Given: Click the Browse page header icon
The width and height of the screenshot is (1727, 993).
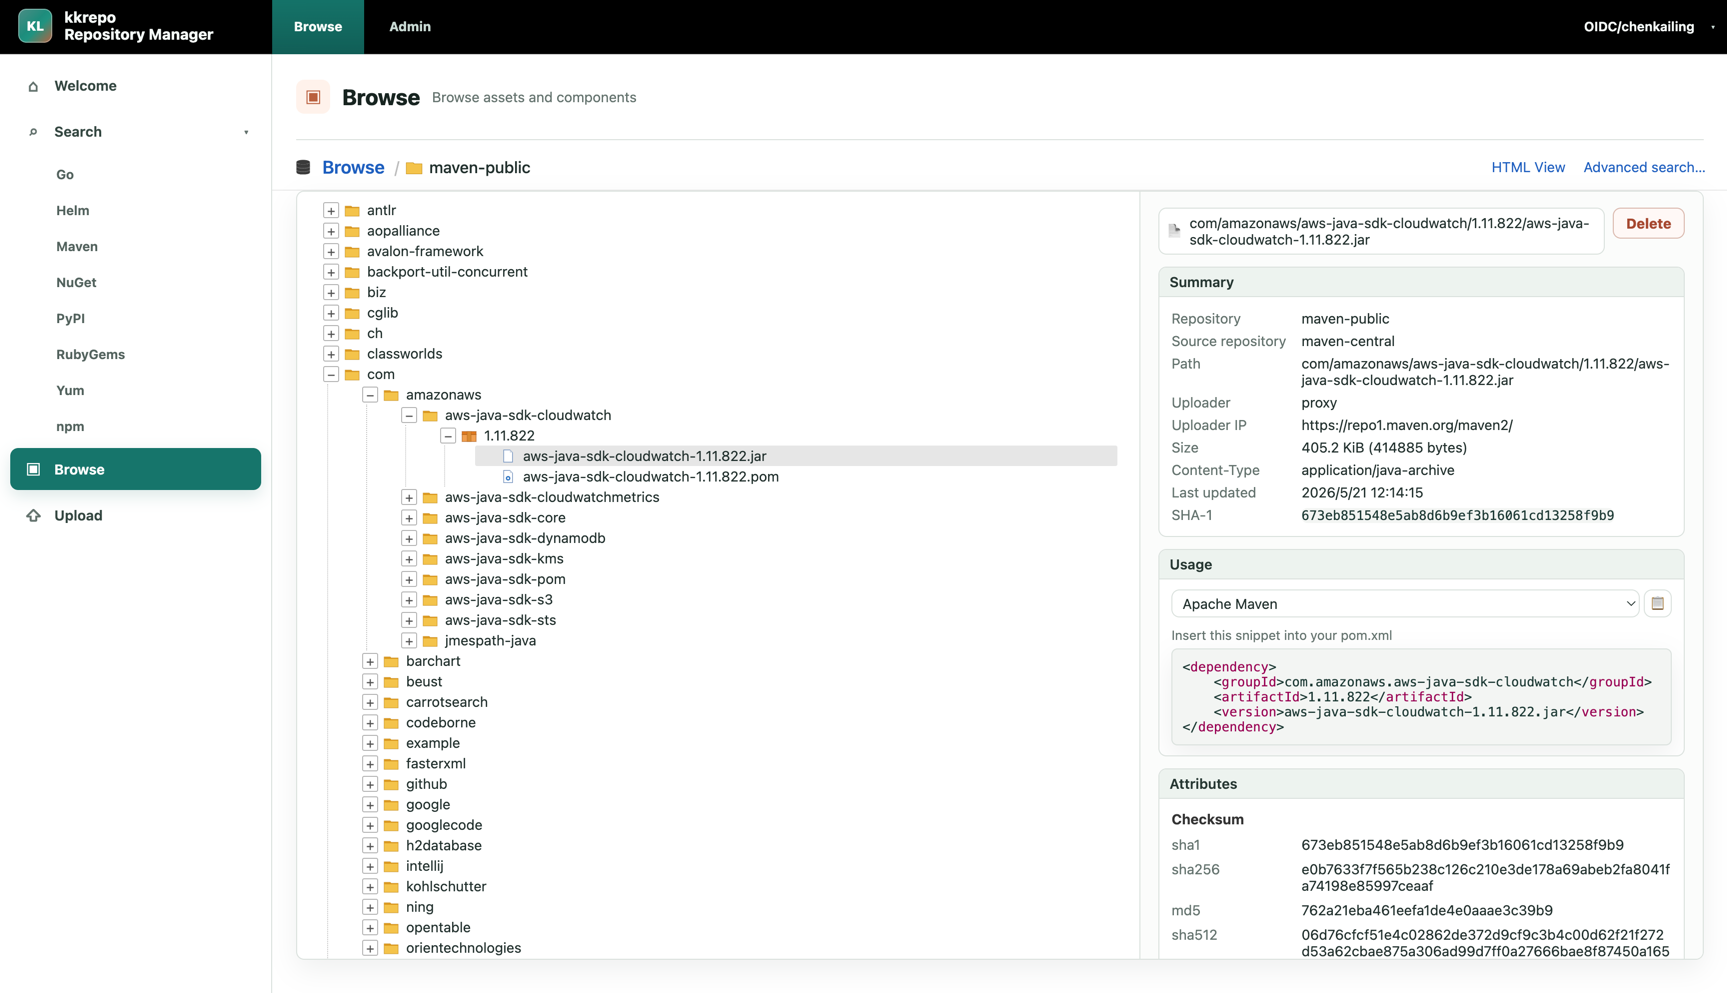Looking at the screenshot, I should (x=313, y=97).
